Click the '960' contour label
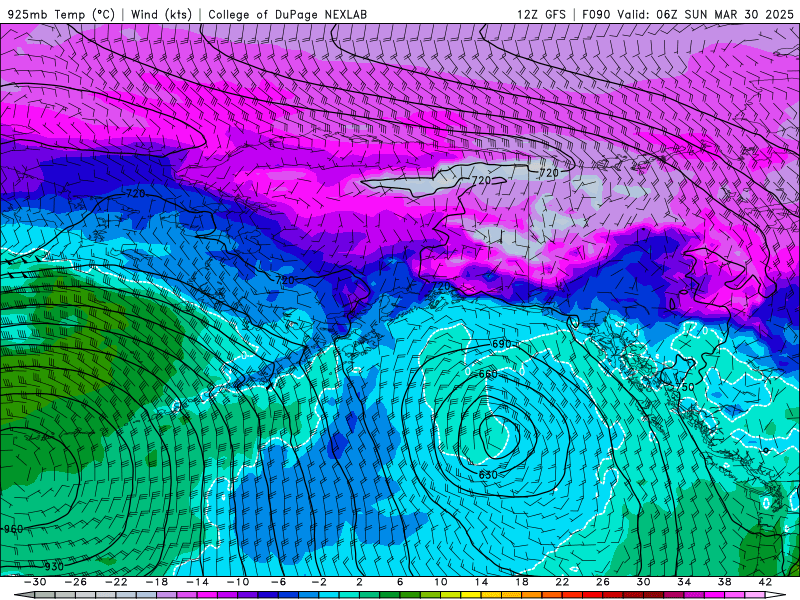The image size is (800, 600). pyautogui.click(x=14, y=529)
